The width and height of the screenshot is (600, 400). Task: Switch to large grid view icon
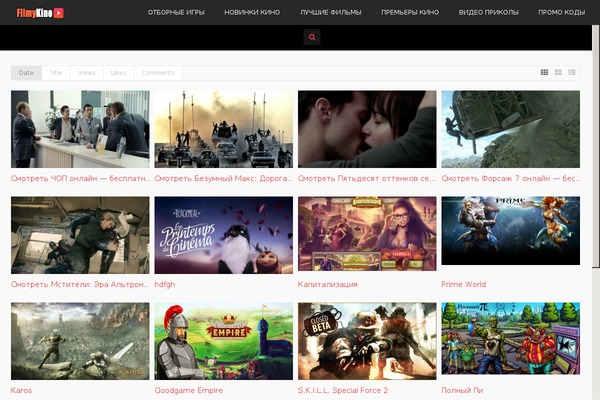[x=545, y=72]
